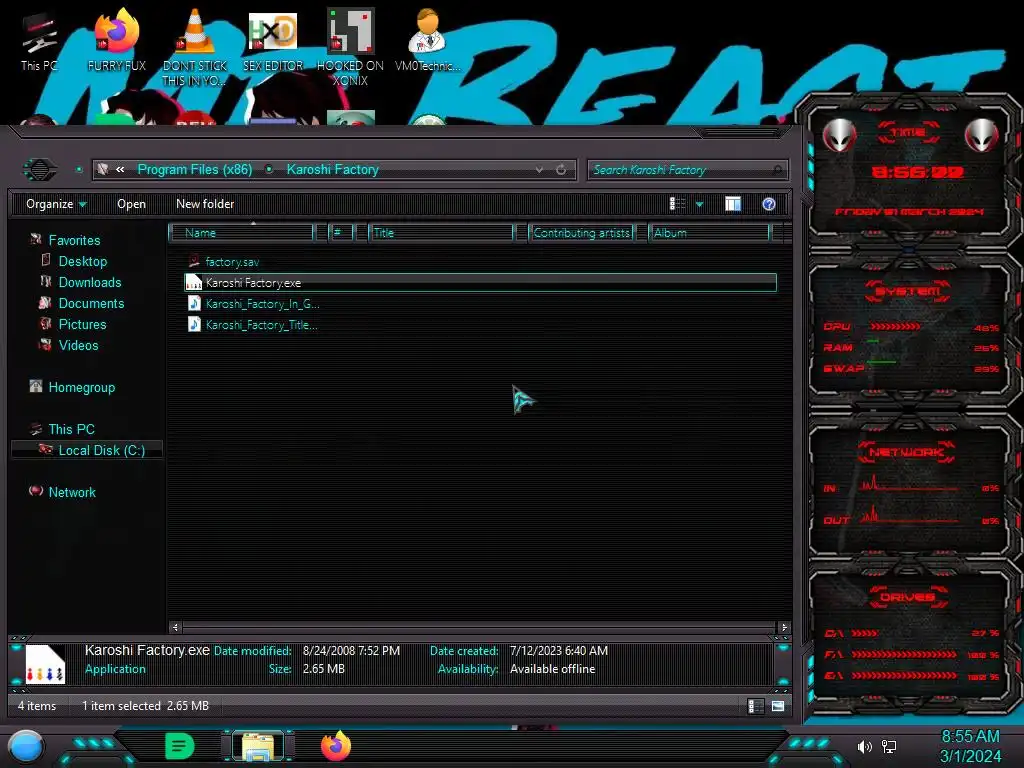
Task: Open HOOKED ON XONIX desktop shortcut
Action: (350, 47)
